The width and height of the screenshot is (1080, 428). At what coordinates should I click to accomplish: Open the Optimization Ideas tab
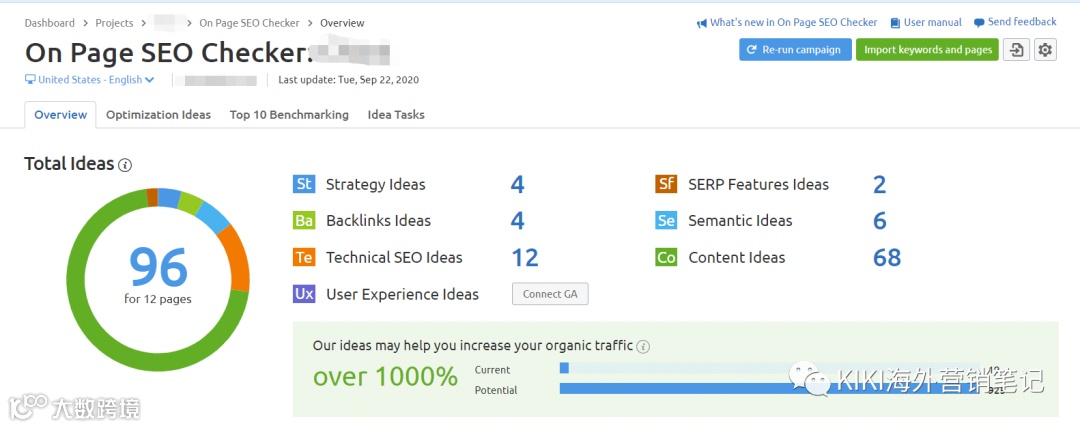[x=158, y=114]
